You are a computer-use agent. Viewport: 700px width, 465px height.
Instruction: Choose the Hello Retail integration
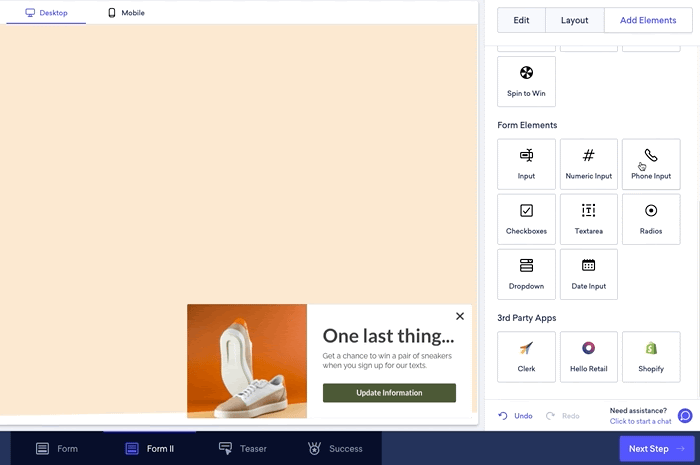[x=588, y=357]
